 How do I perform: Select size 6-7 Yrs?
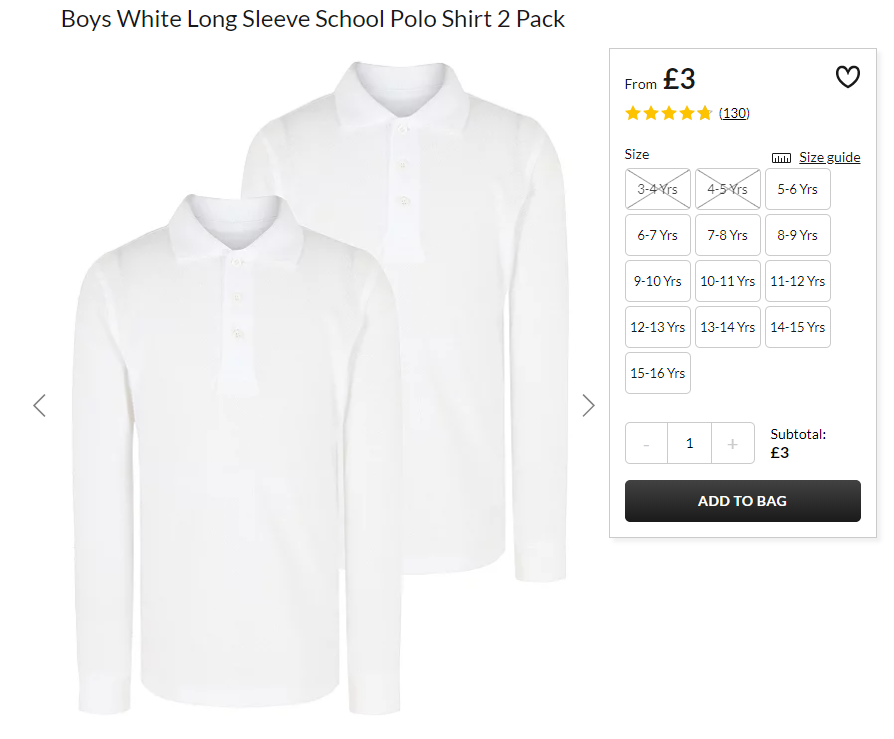point(658,235)
